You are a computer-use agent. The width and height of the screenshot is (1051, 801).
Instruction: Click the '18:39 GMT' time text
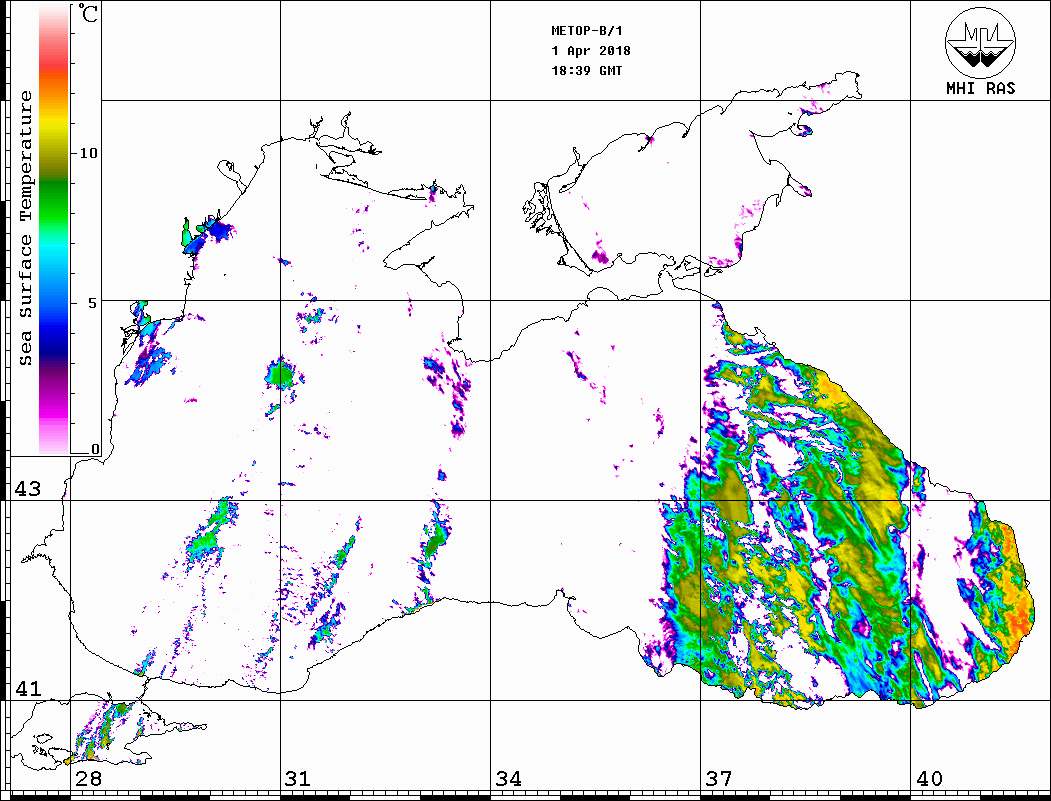(586, 70)
